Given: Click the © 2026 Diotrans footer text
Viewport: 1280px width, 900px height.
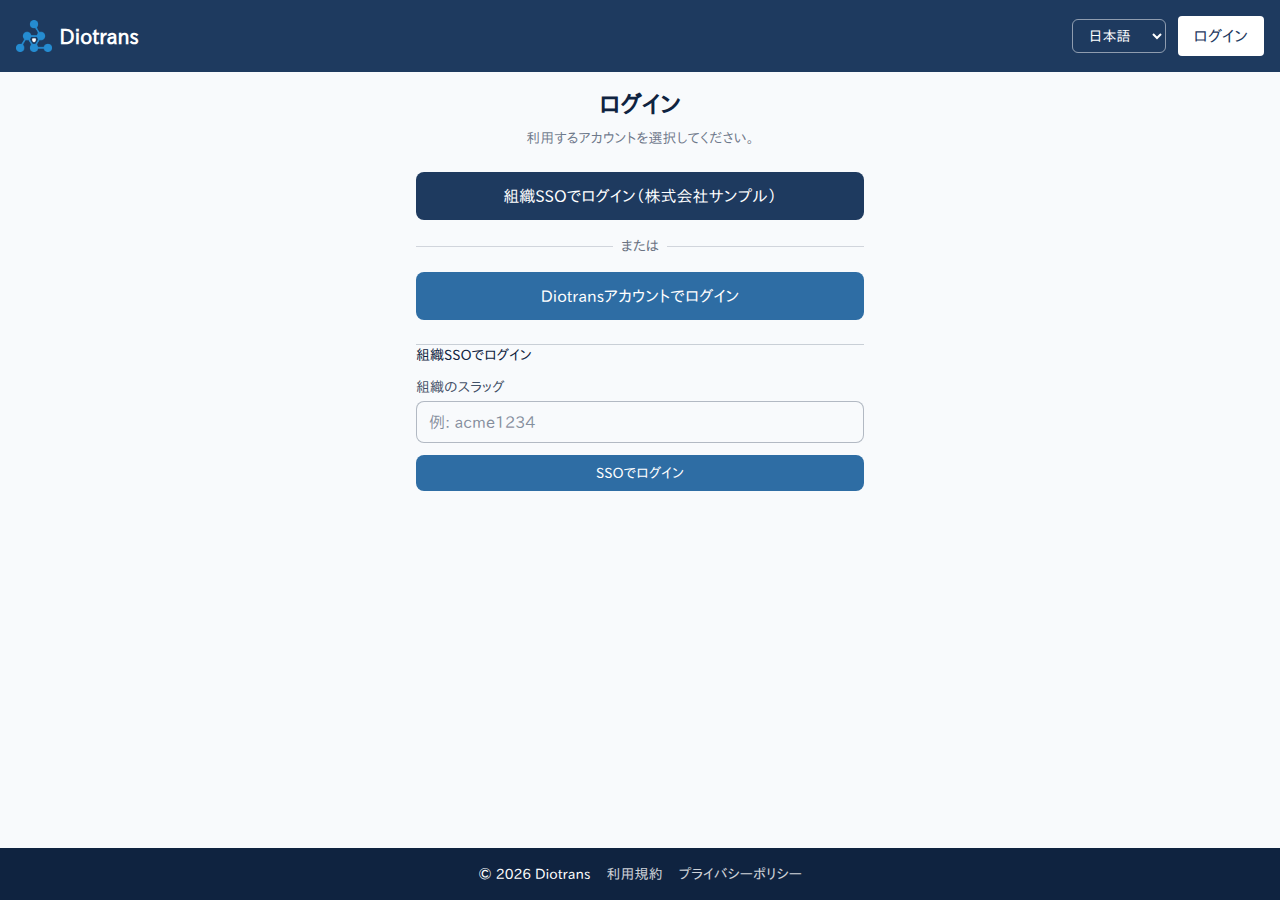Looking at the screenshot, I should (534, 874).
